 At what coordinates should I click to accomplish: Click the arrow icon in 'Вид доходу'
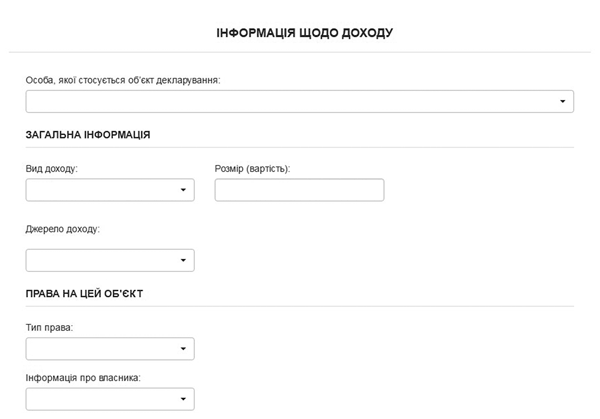click(x=183, y=190)
